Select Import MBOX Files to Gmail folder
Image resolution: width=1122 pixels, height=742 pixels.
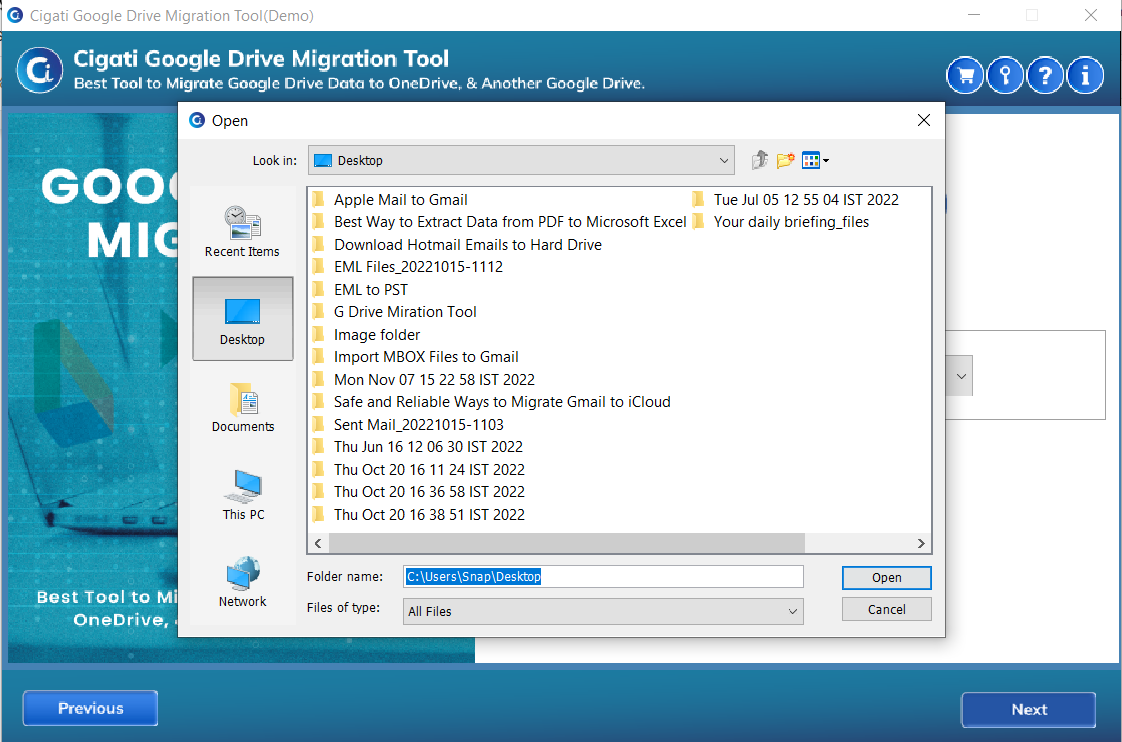click(x=415, y=357)
